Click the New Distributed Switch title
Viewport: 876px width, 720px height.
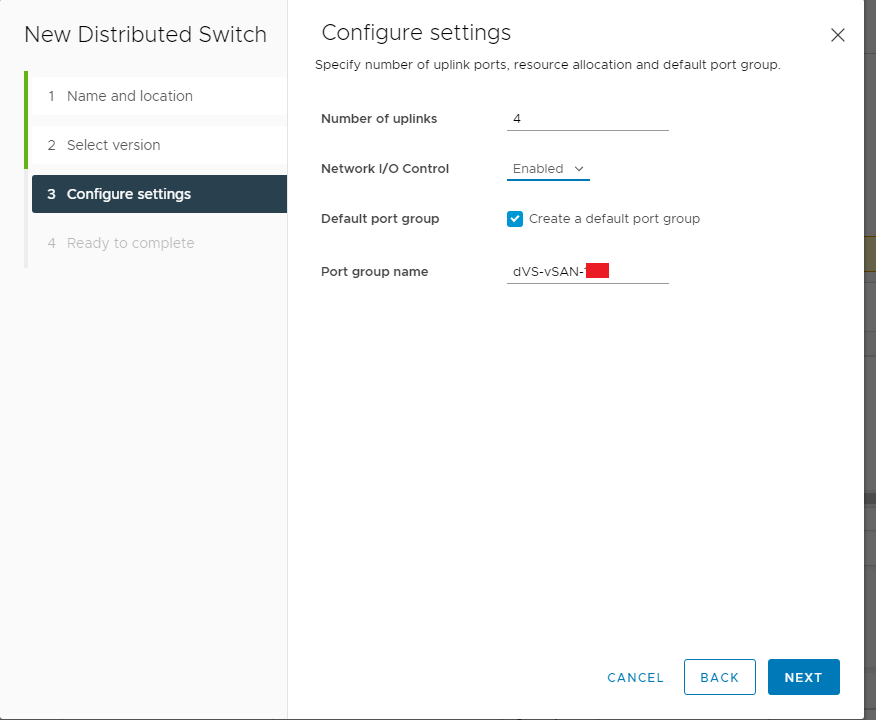[145, 35]
